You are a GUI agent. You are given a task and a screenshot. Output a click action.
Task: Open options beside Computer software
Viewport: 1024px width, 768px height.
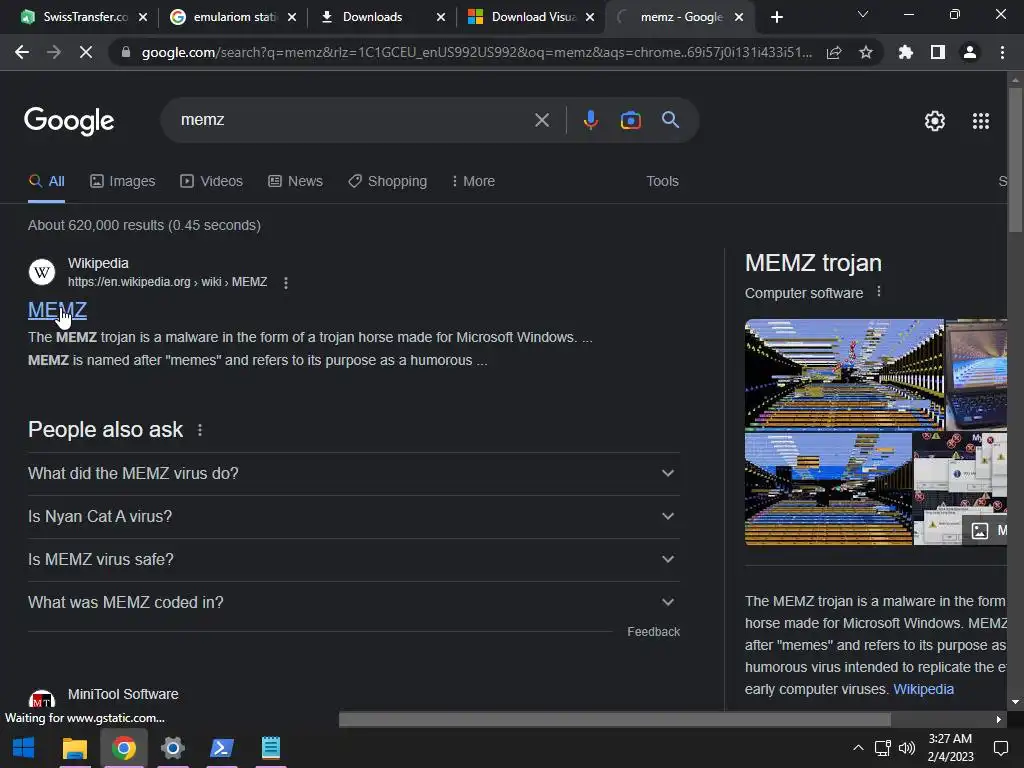(879, 291)
